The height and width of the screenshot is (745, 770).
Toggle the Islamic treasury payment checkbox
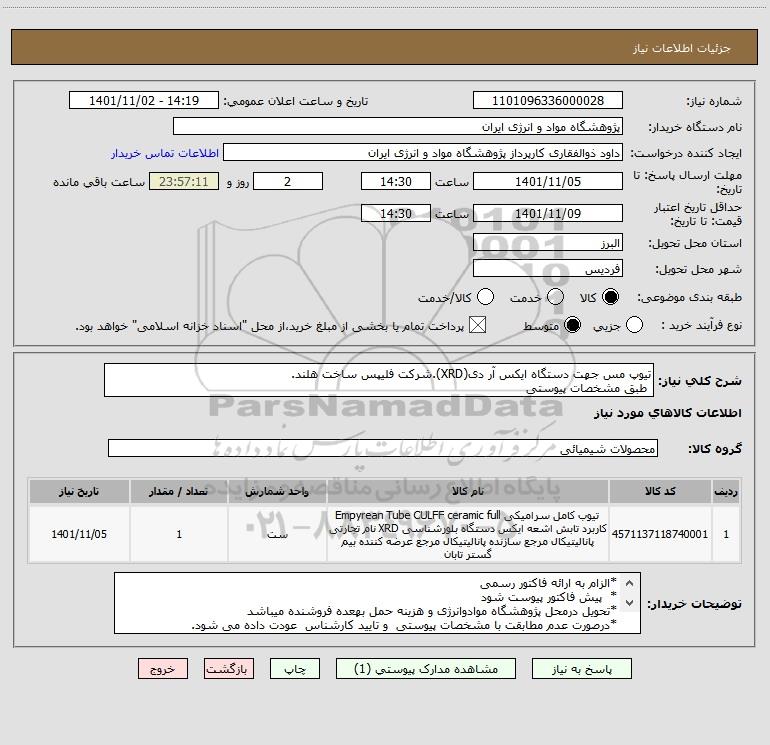pyautogui.click(x=477, y=325)
